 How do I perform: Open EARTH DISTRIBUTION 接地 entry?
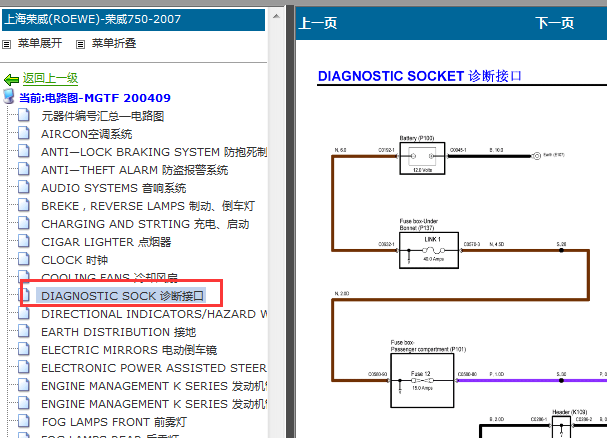tap(119, 332)
